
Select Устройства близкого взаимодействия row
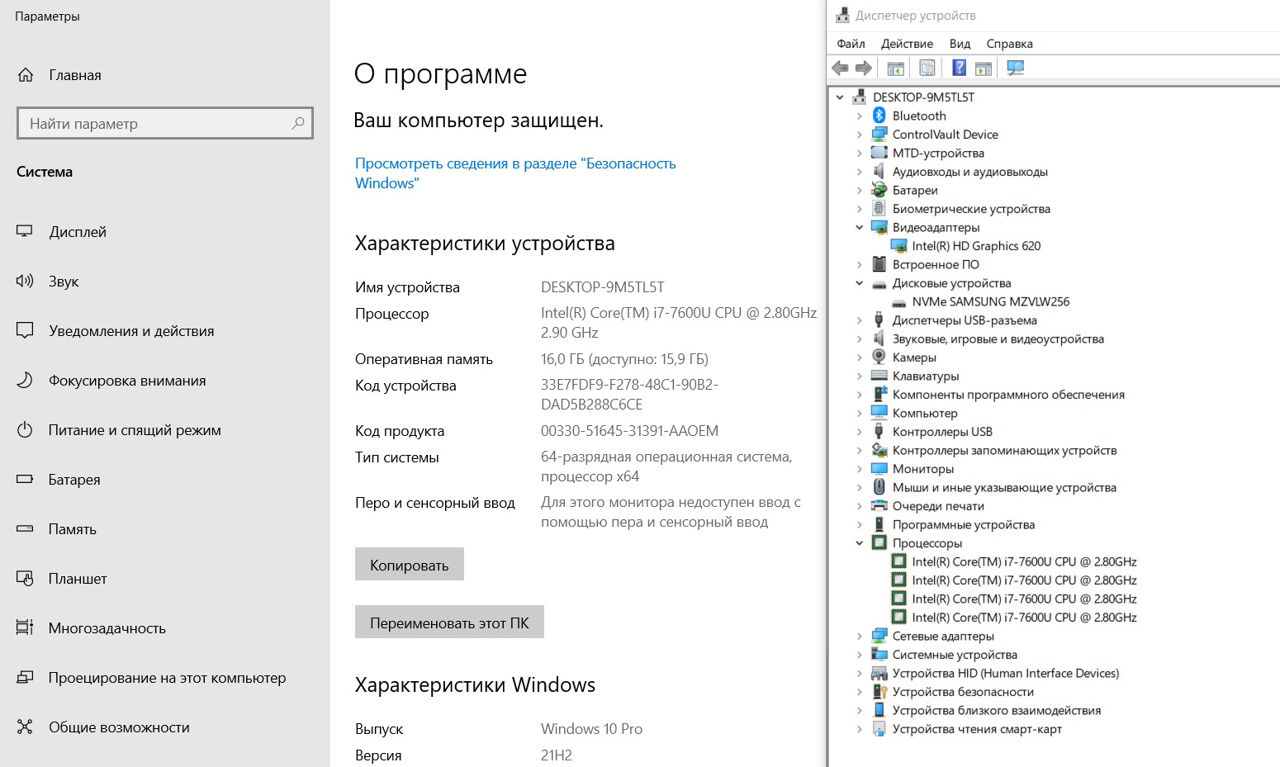996,710
